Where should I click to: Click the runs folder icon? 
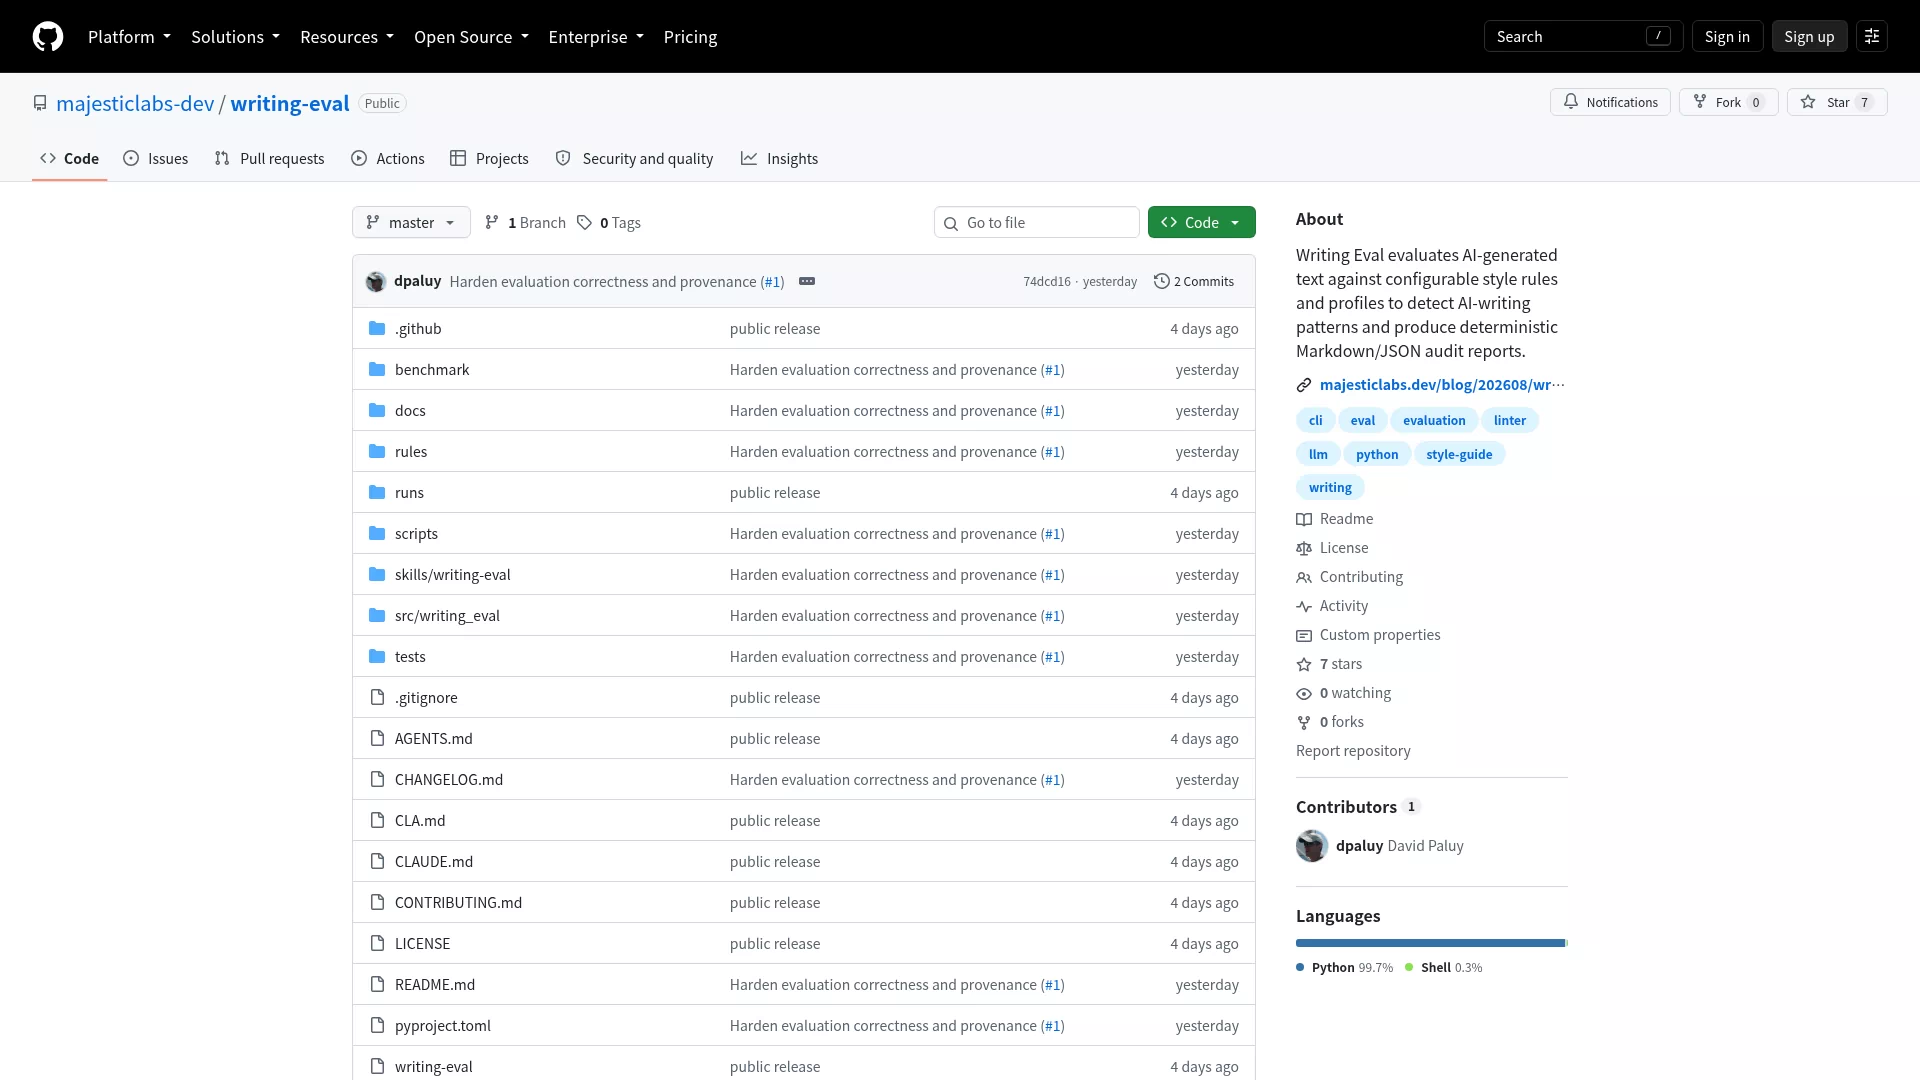click(377, 493)
